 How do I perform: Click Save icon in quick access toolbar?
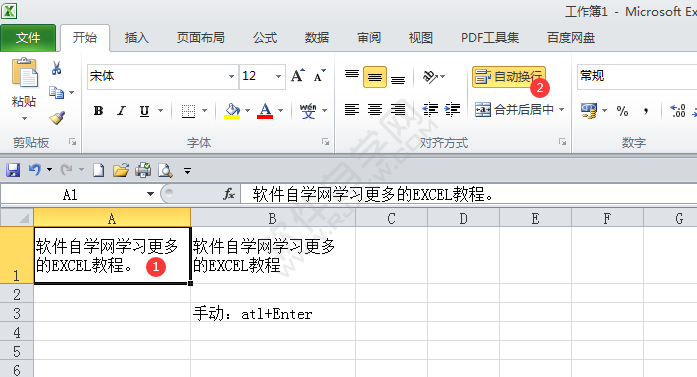coord(13,170)
